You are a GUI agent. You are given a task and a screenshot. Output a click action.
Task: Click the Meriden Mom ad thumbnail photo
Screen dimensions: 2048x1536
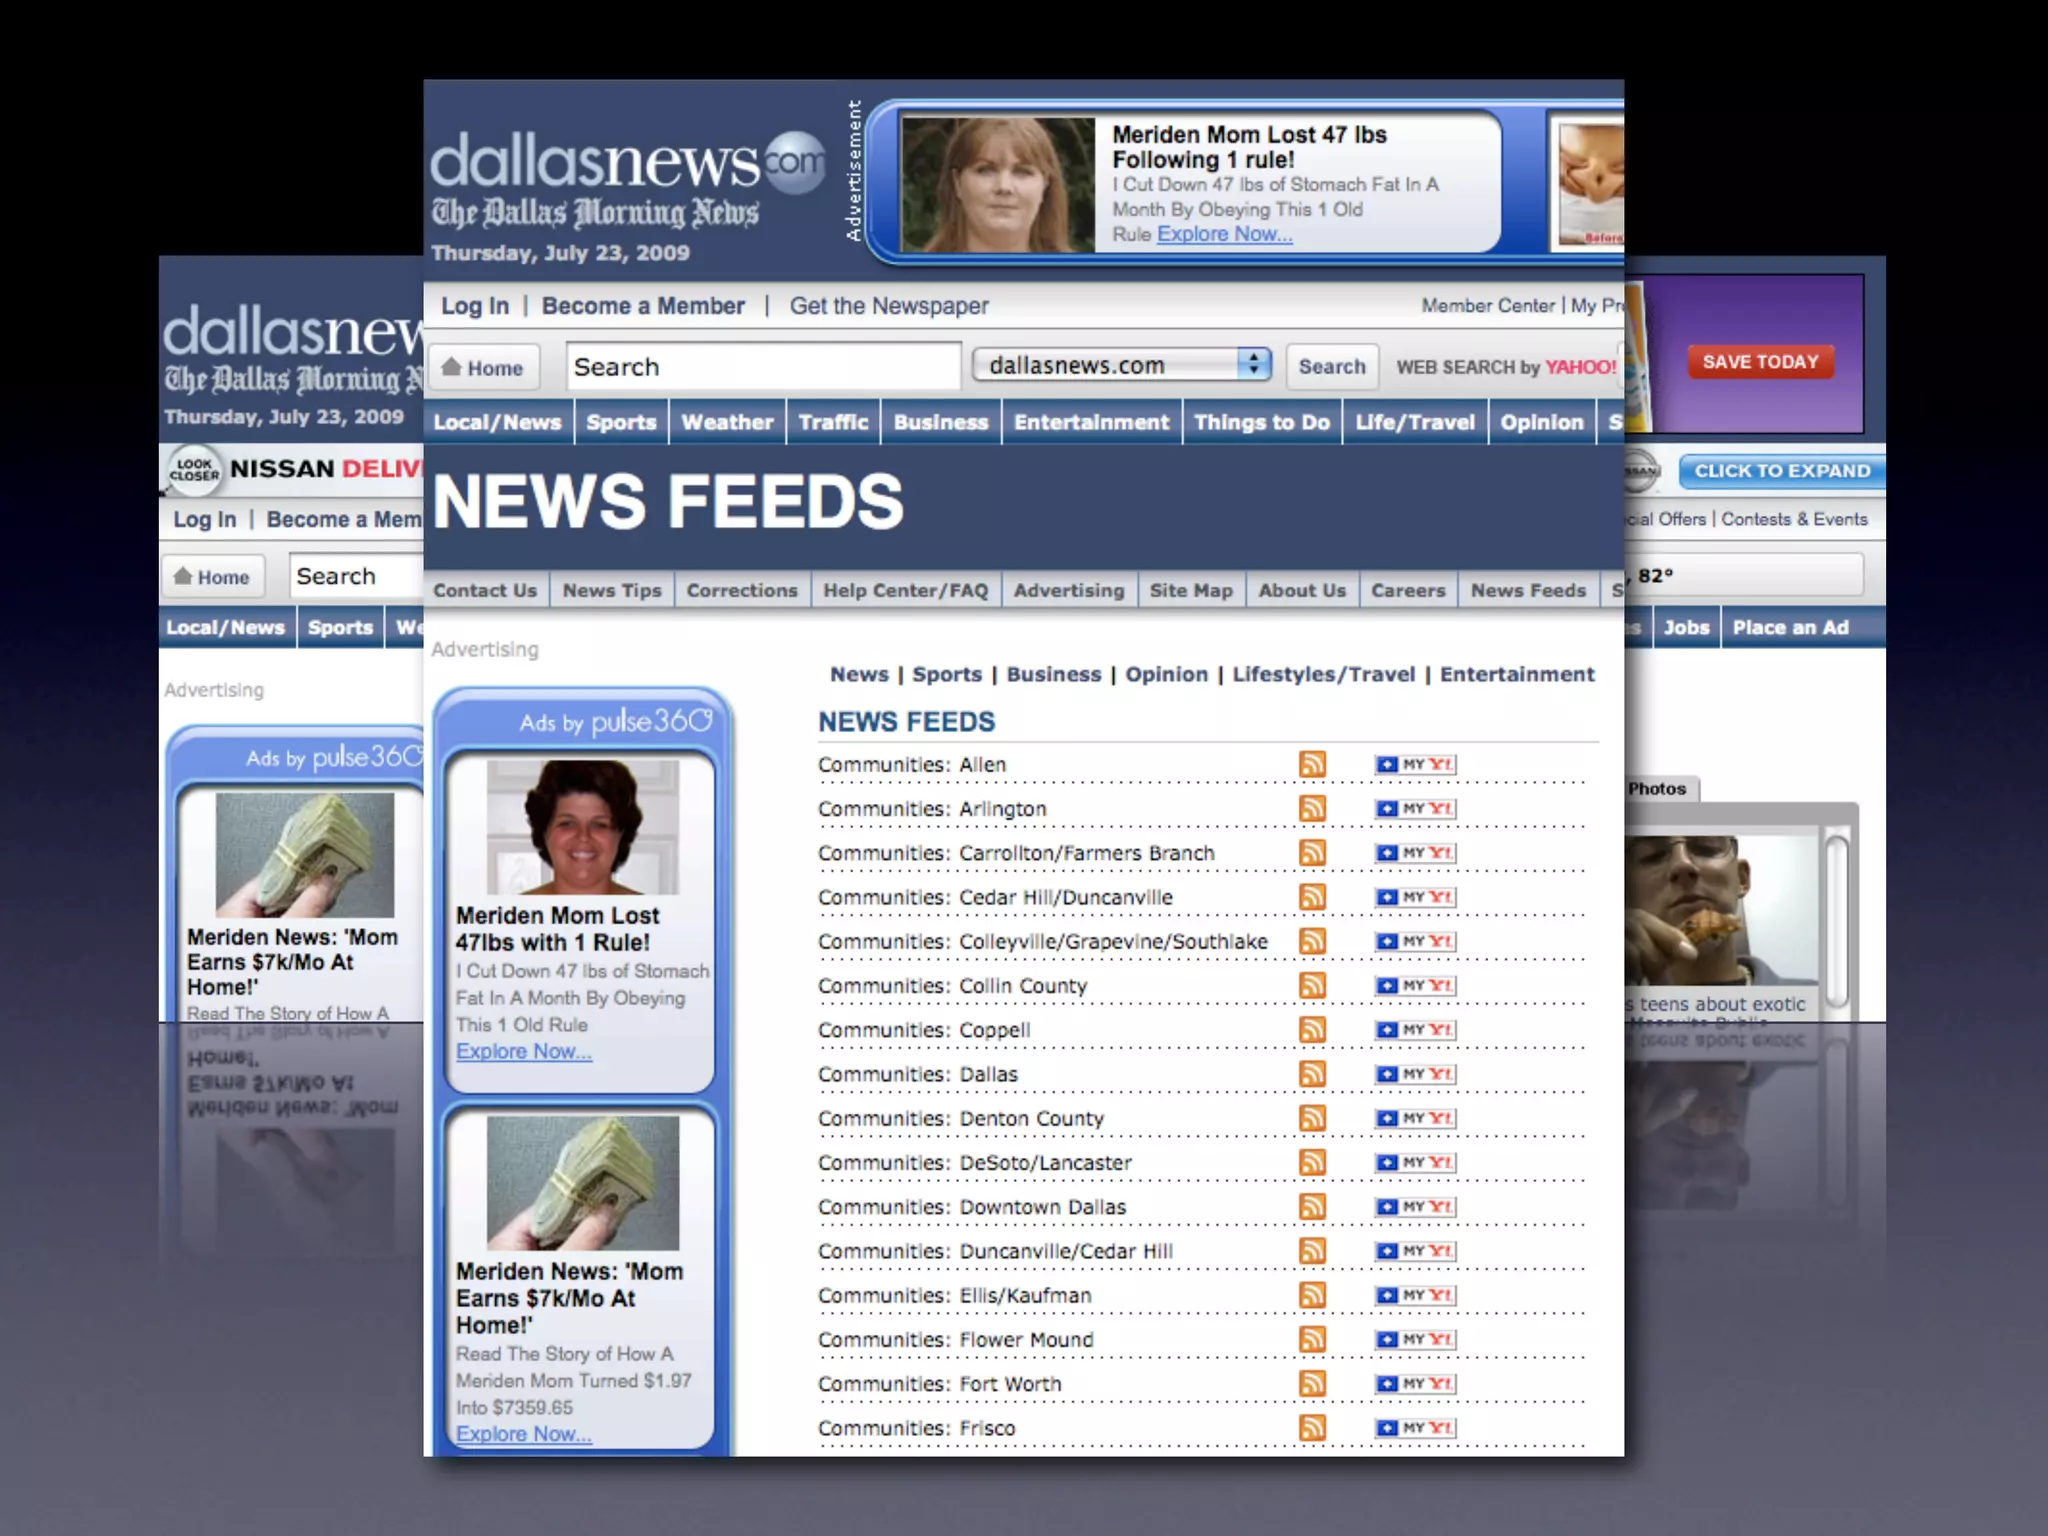(x=582, y=828)
